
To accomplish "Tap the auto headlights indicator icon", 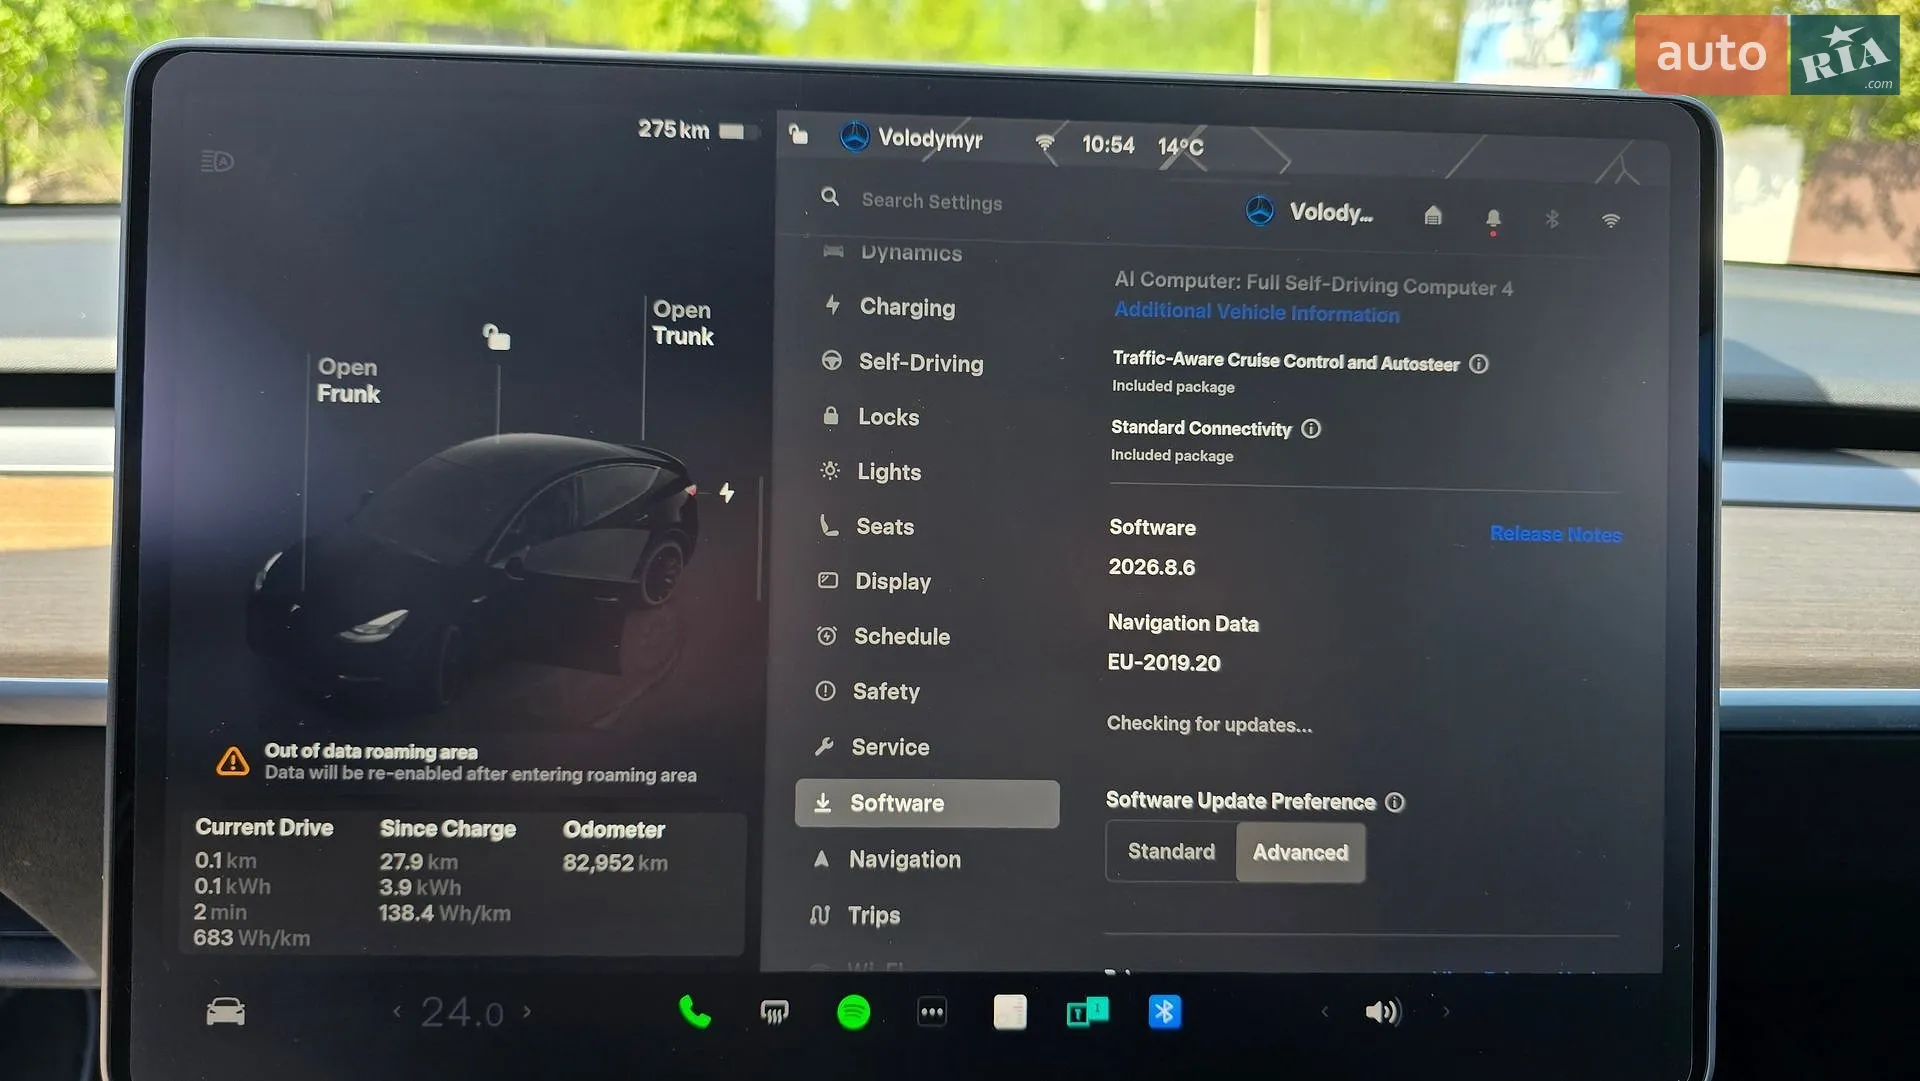I will click(x=217, y=161).
